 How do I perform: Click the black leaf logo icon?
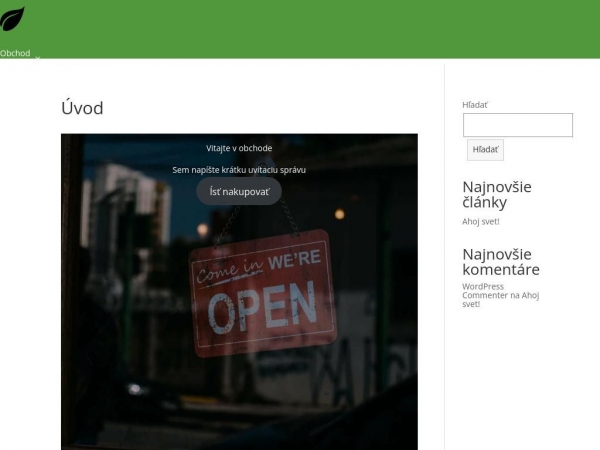(x=12, y=18)
